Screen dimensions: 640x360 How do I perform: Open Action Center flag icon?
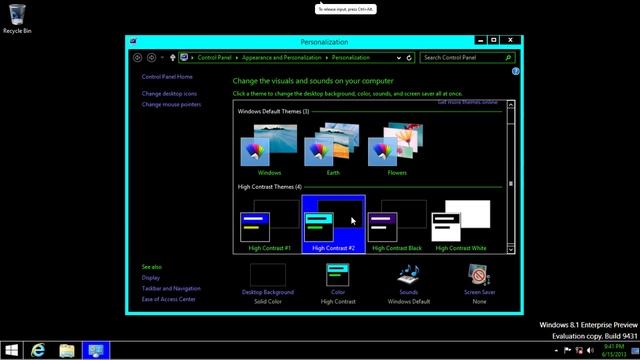(x=567, y=350)
